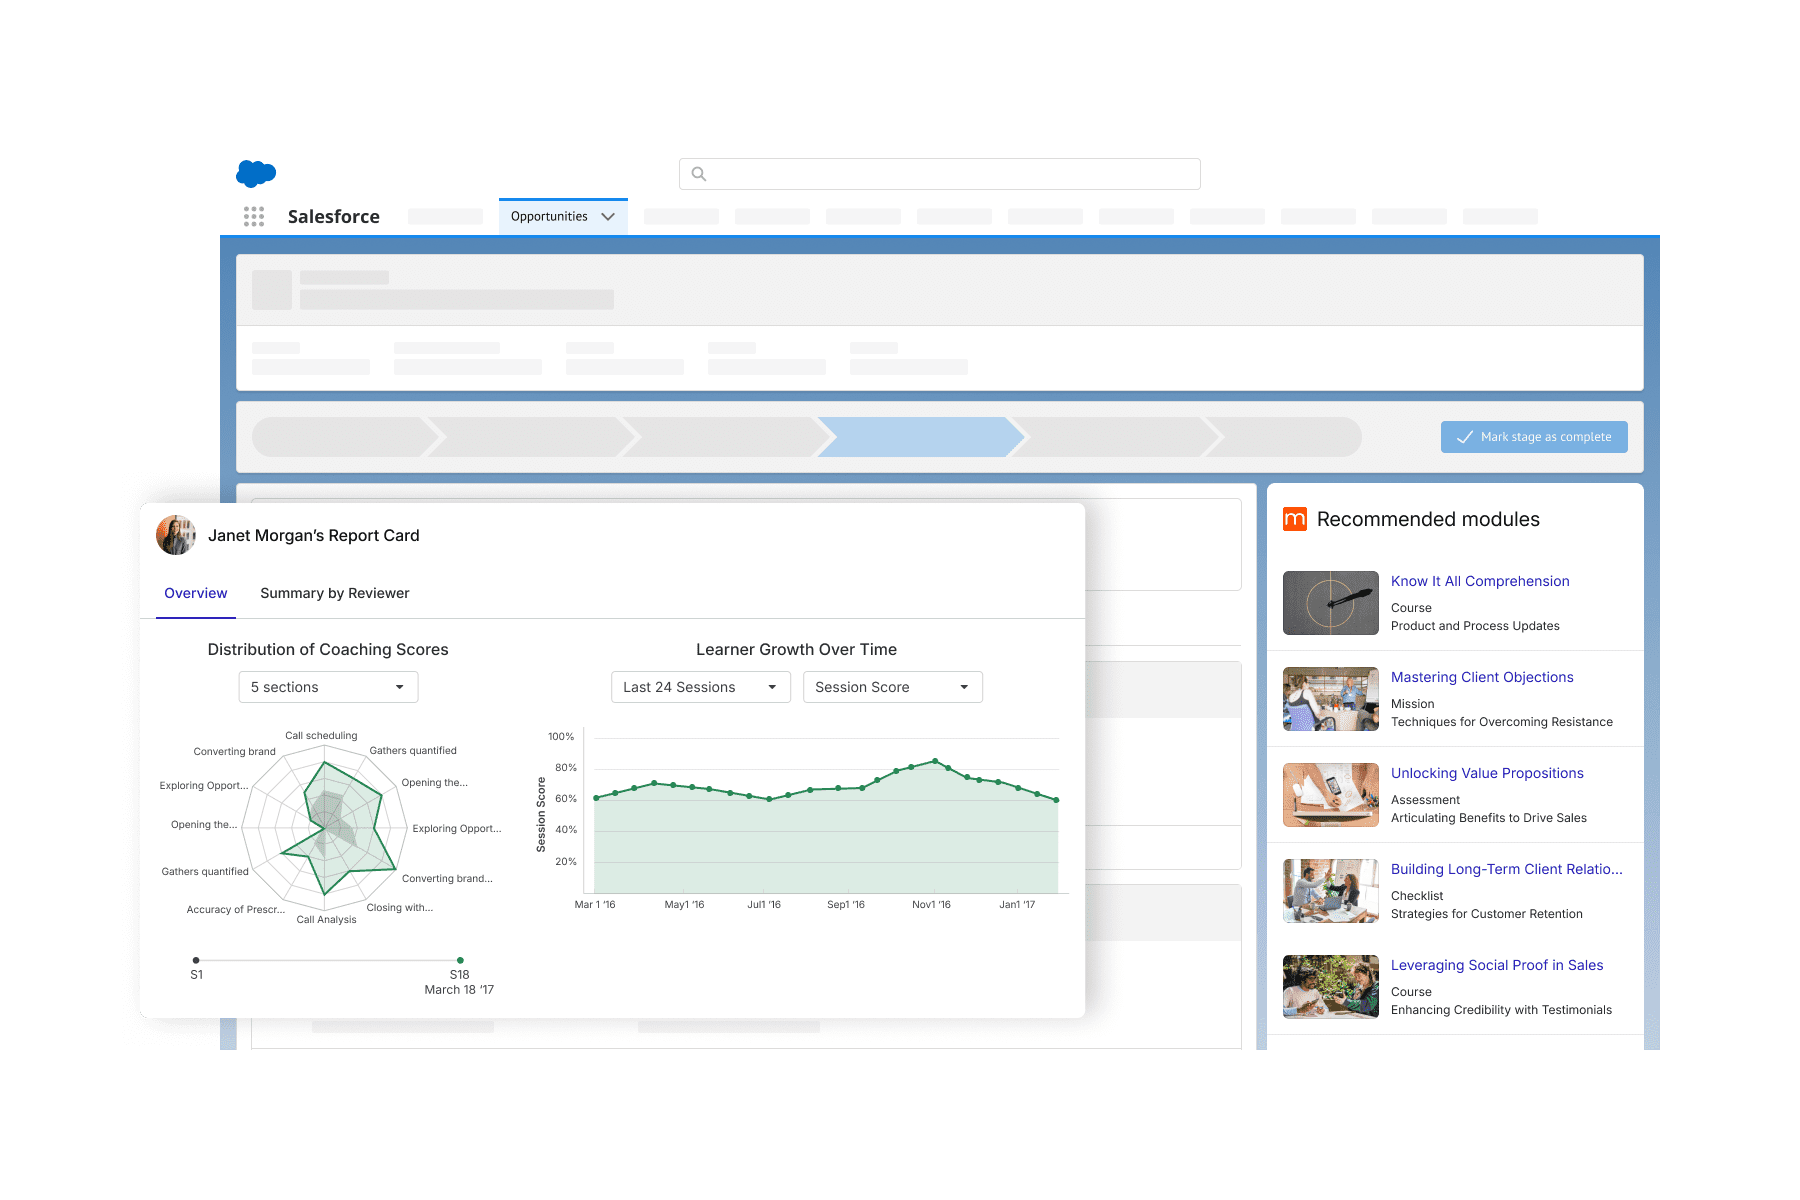The image size is (1800, 1200).
Task: Switch to the Summary by Reviewer tab
Action: click(x=334, y=593)
